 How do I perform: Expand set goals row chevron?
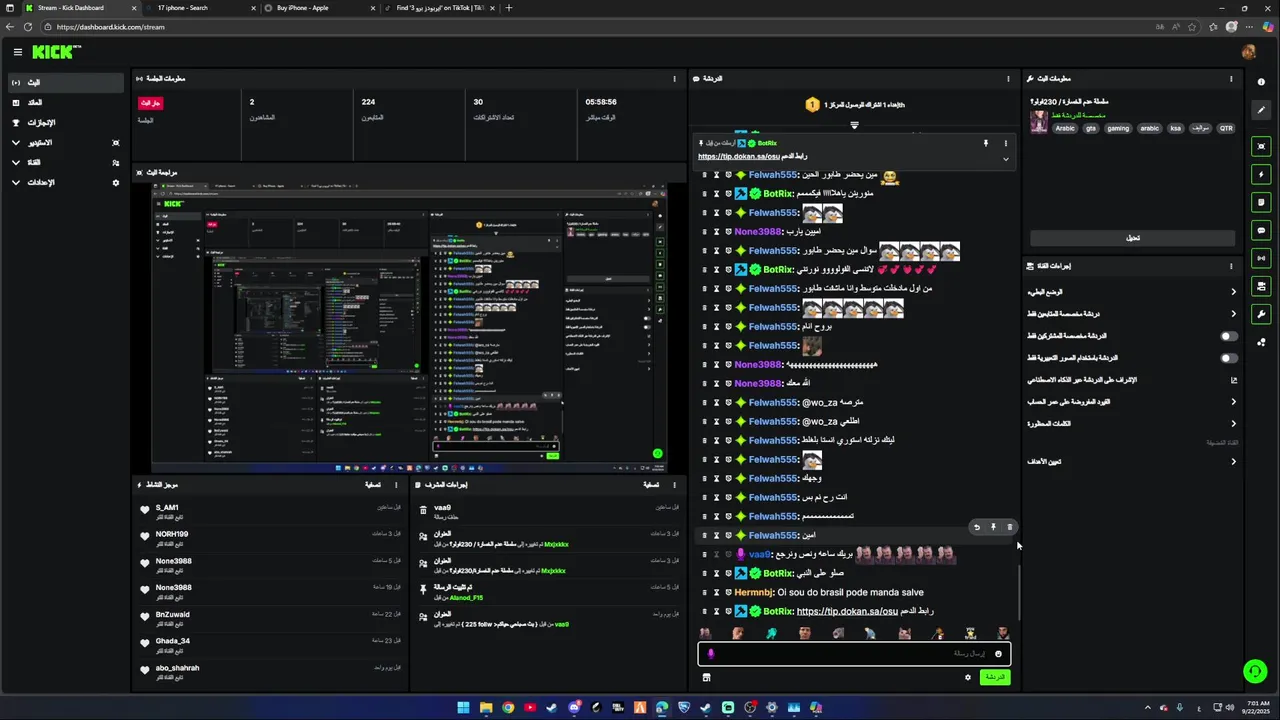click(1233, 462)
